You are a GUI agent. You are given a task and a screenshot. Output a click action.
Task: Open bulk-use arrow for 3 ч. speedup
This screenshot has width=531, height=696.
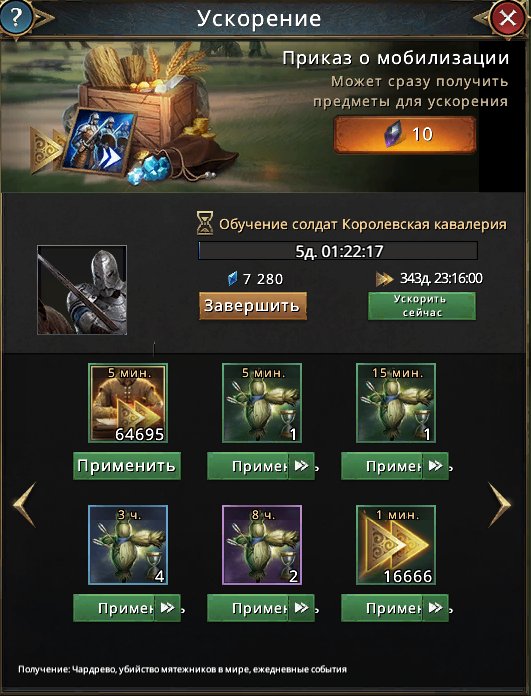point(167,608)
